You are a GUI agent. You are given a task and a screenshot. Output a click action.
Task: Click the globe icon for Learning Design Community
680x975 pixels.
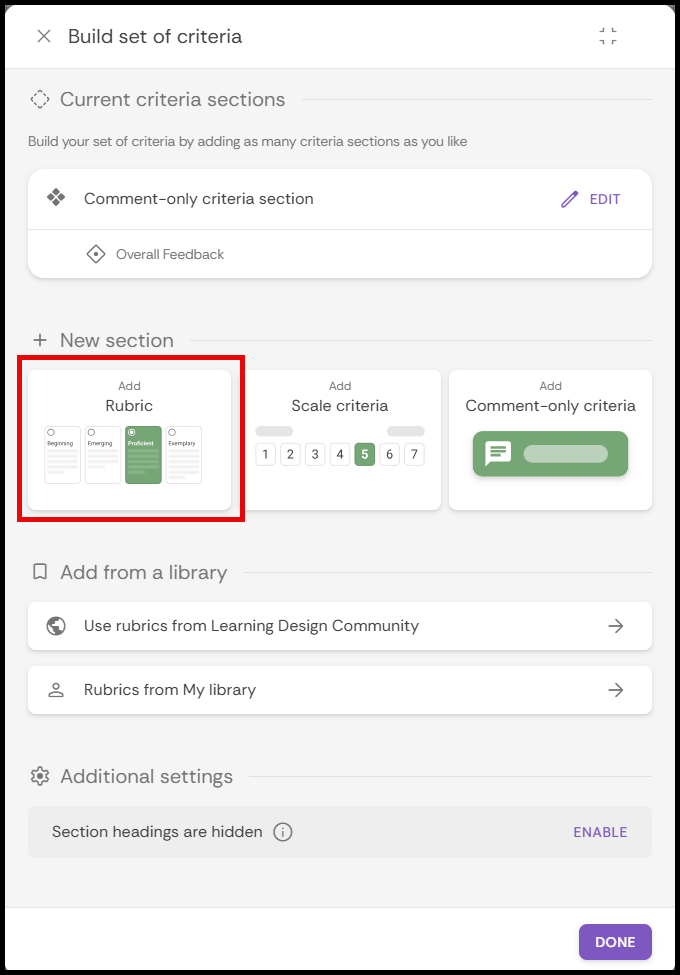tap(56, 626)
